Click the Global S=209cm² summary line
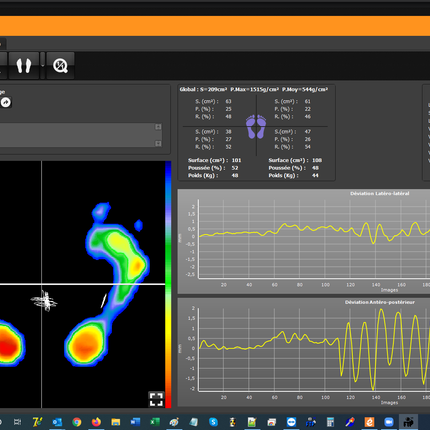This screenshot has height=430, width=430. [x=254, y=89]
